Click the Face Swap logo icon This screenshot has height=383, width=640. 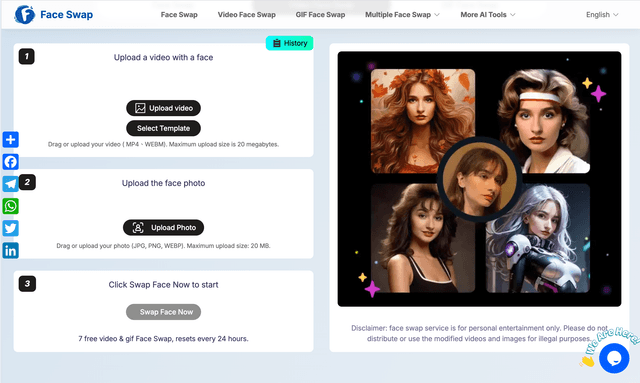pyautogui.click(x=24, y=15)
